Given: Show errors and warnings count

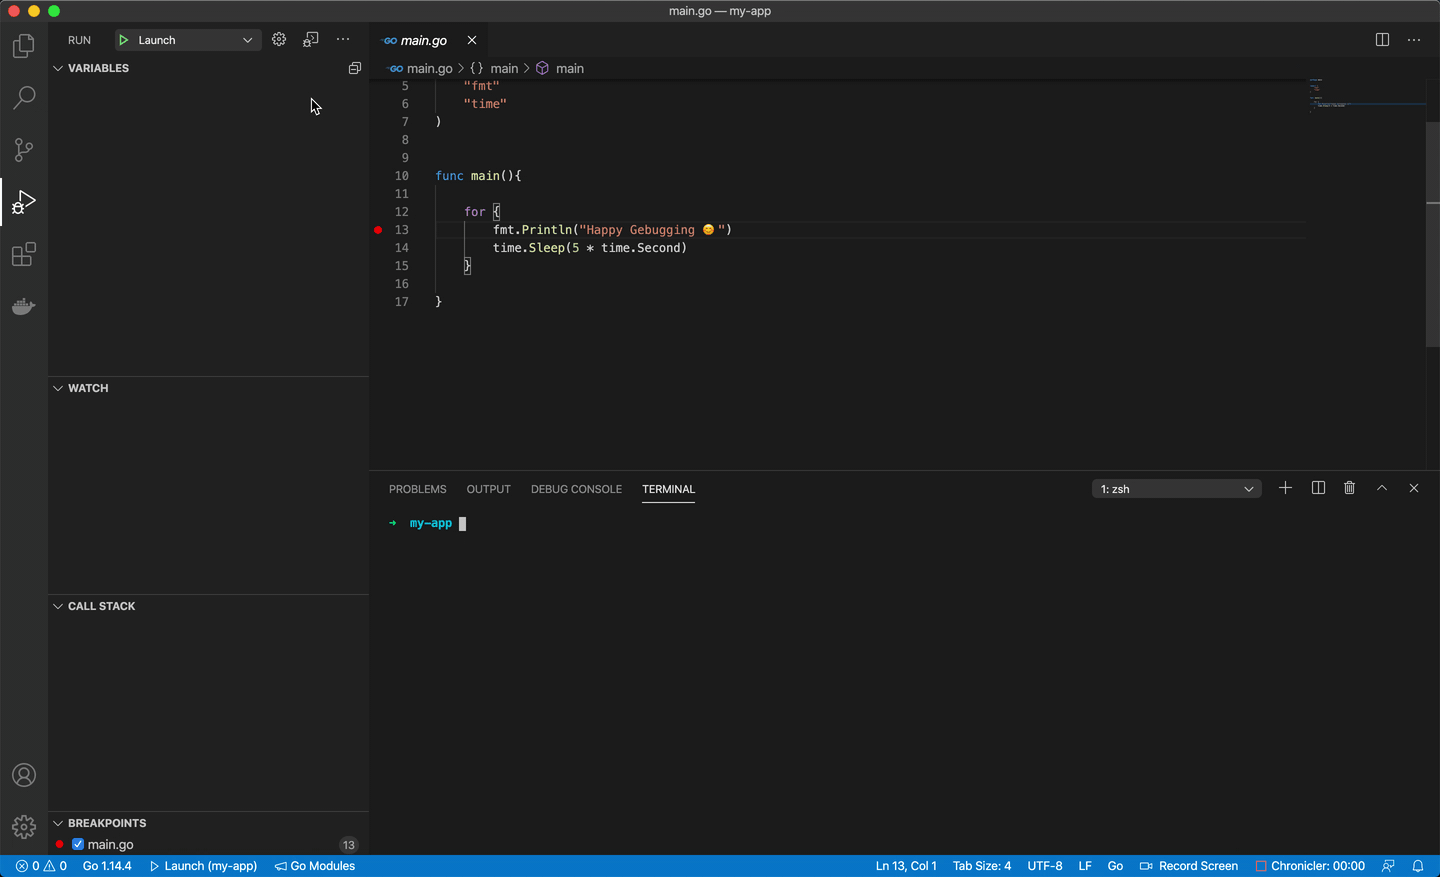Looking at the screenshot, I should (41, 866).
